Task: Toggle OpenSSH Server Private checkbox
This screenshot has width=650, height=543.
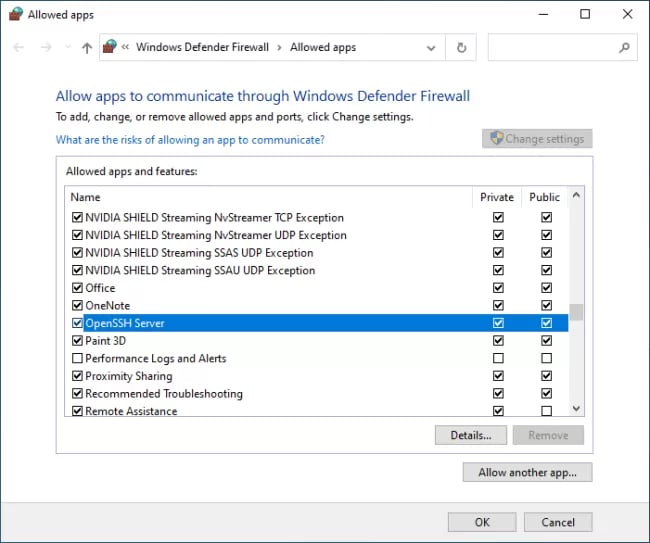Action: 498,323
